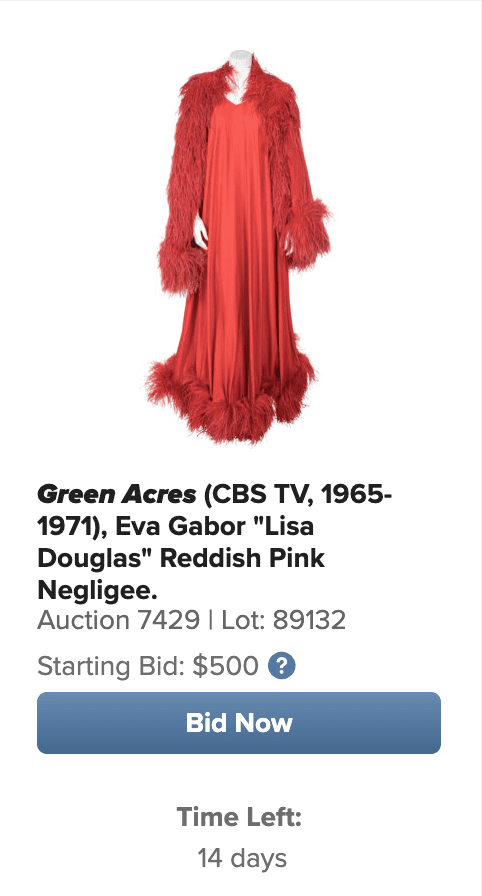Select the Auction 7429 text
The image size is (482, 896).
click(x=118, y=620)
